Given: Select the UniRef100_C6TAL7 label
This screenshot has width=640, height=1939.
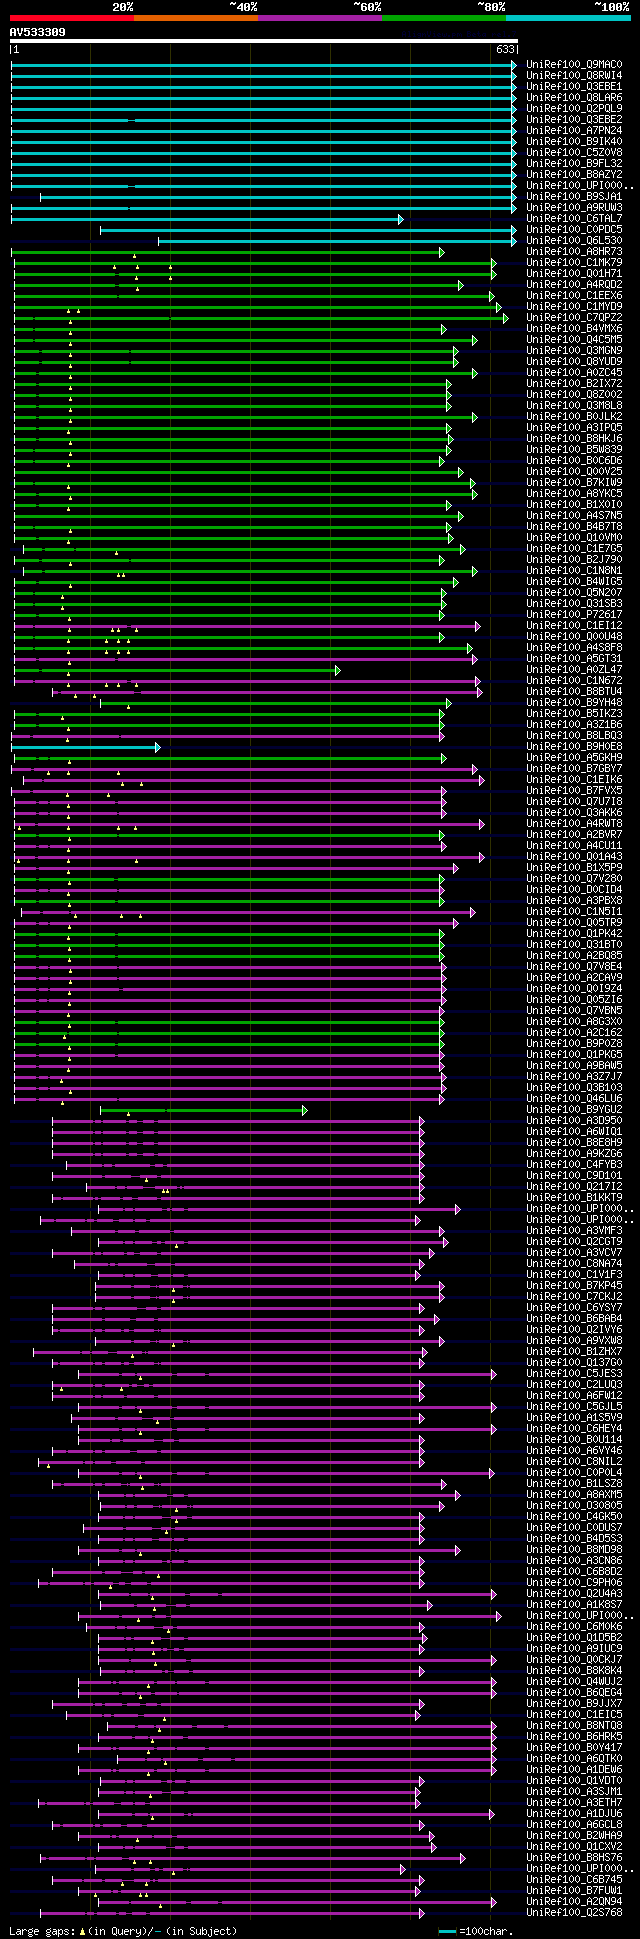Looking at the screenshot, I should point(574,219).
